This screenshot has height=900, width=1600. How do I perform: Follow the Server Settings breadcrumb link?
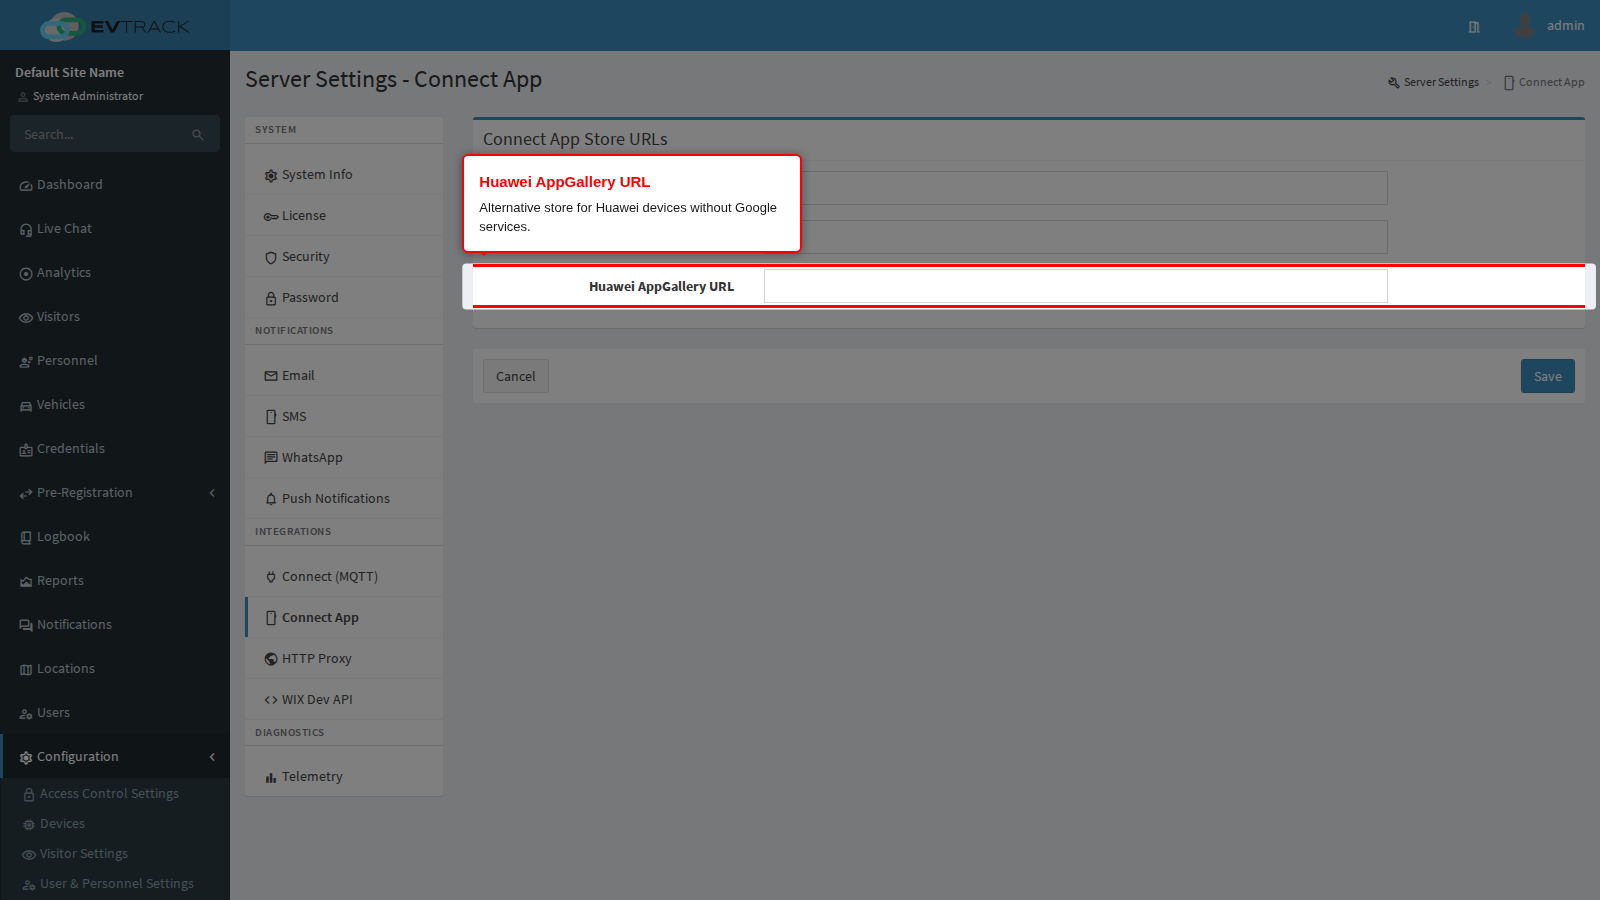1433,82
